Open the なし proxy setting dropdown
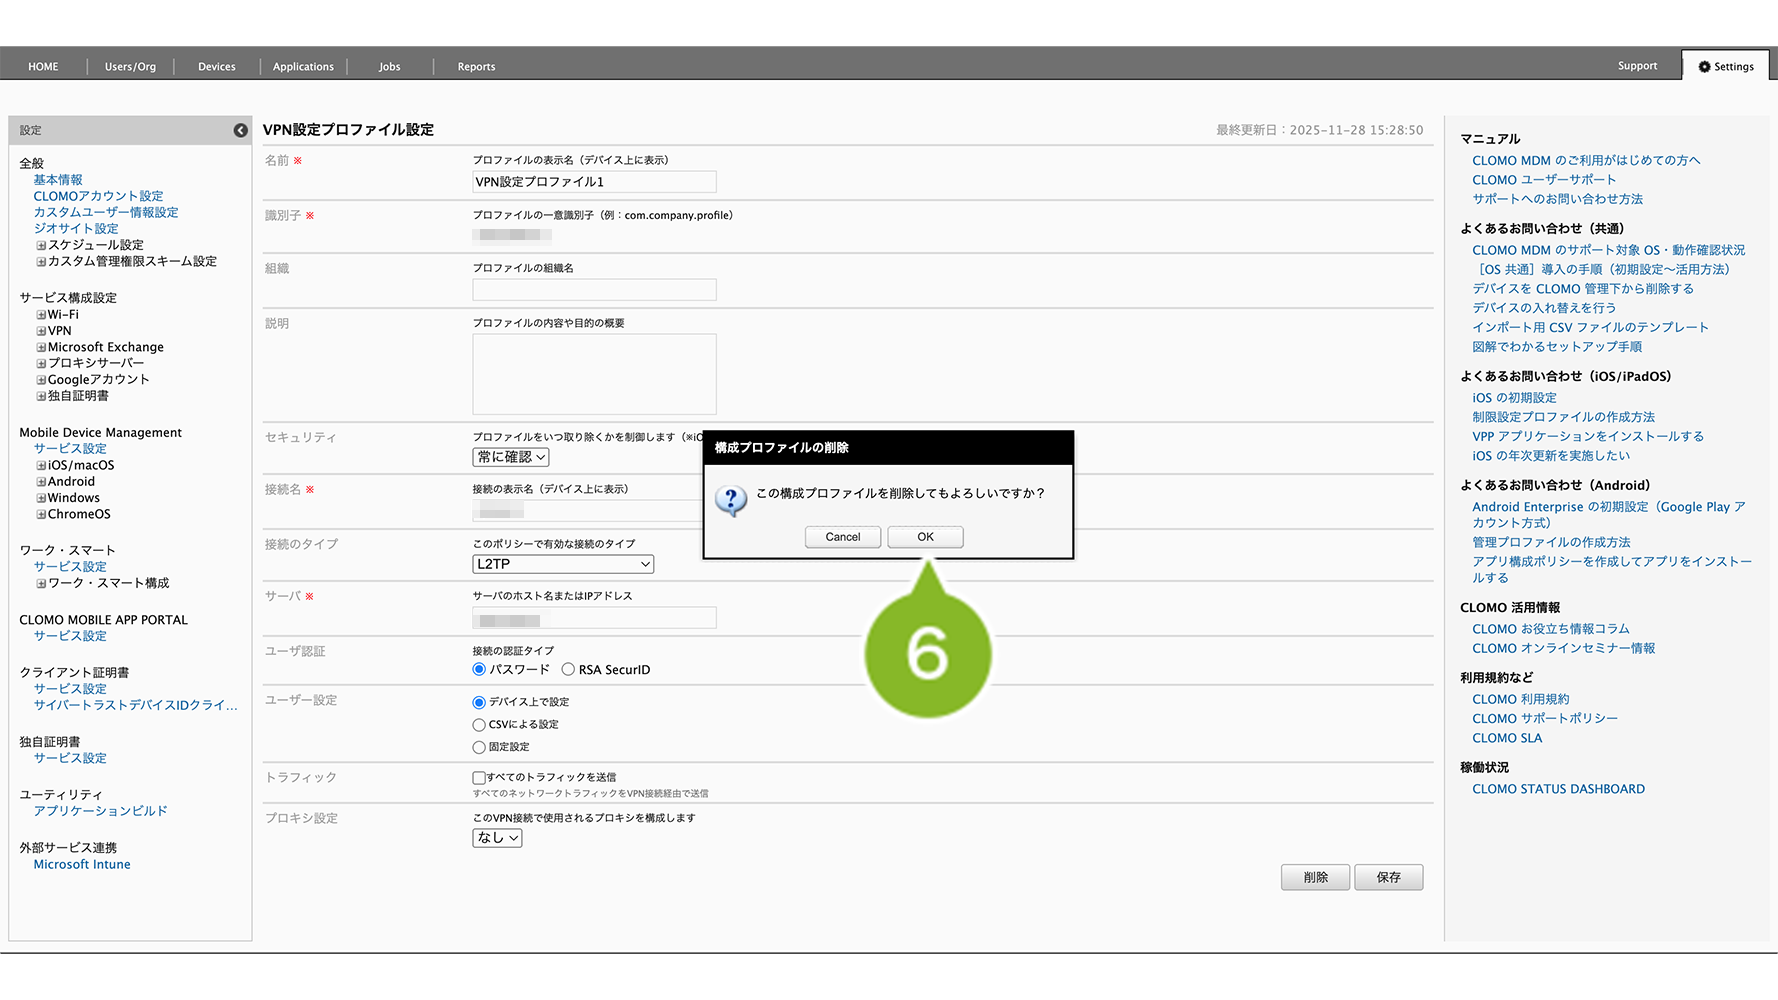 497,838
